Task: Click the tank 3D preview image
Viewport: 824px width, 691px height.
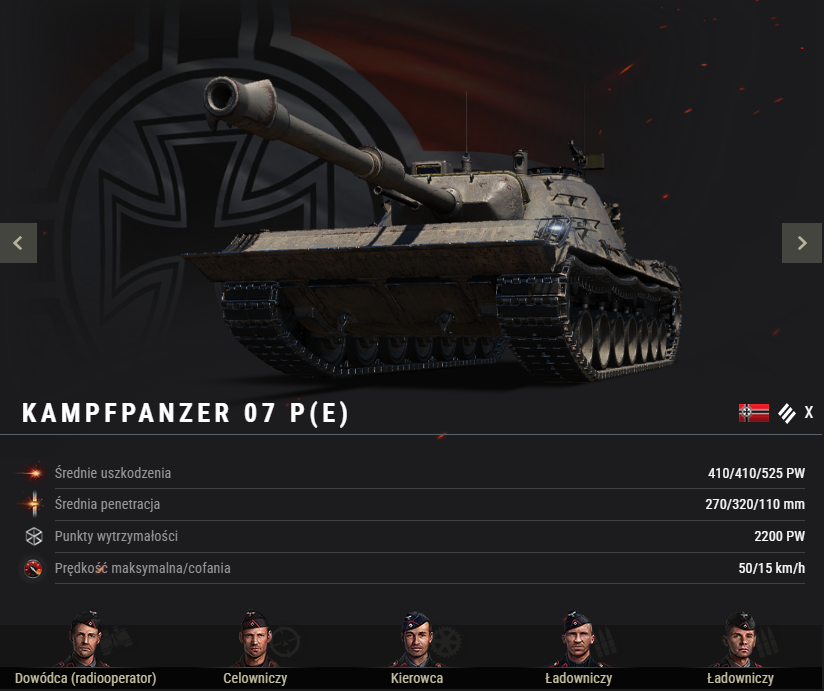Action: [x=431, y=231]
